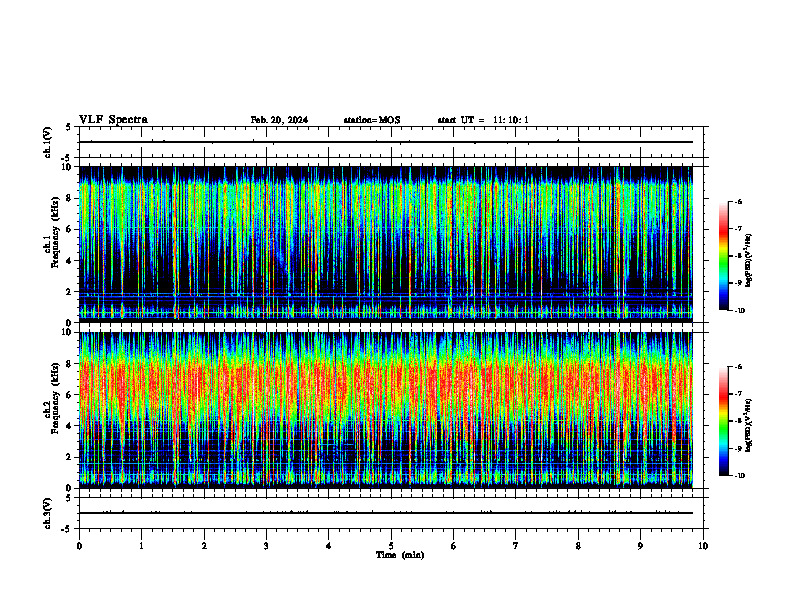Click the "ch.3(V)" waveform axis label
792x612 pixels.
[x=47, y=513]
